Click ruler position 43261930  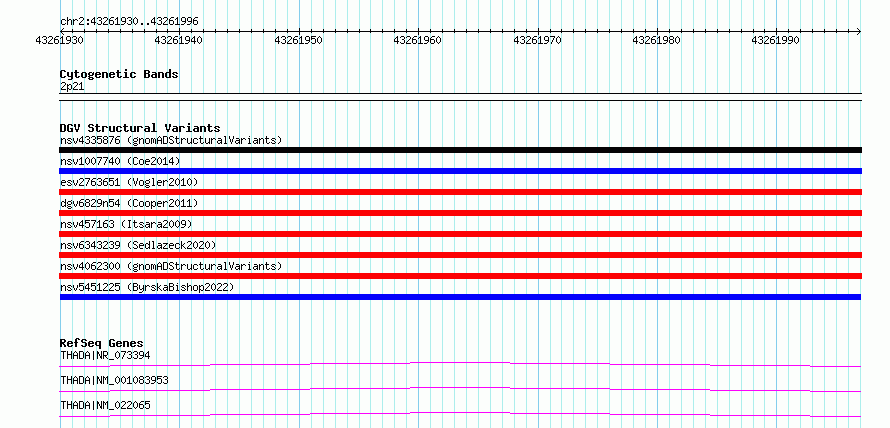[60, 40]
